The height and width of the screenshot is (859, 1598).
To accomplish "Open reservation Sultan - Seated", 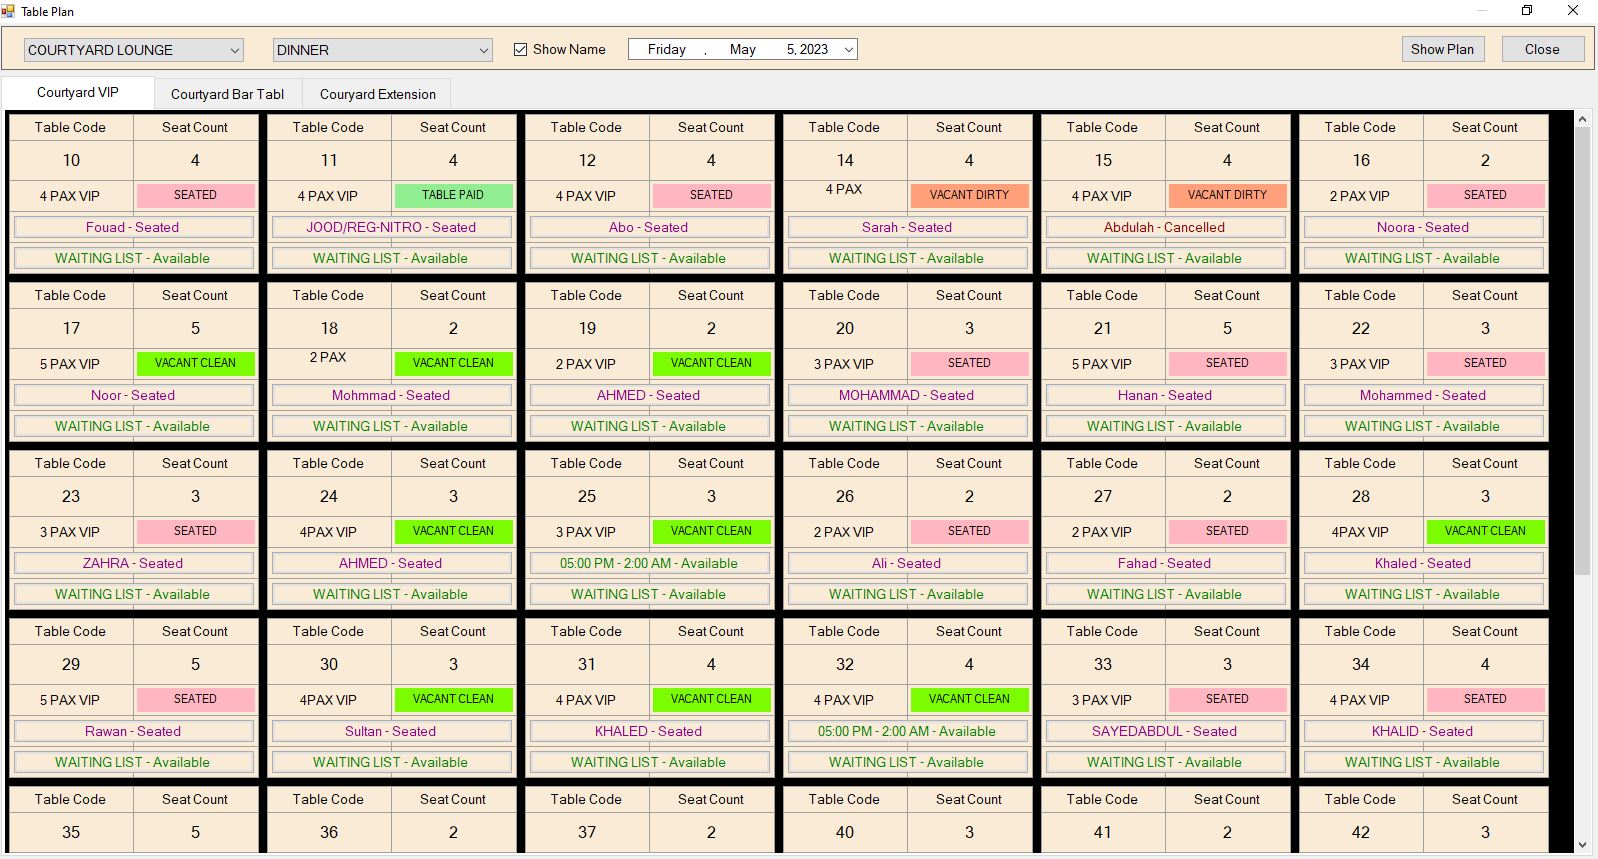I will coord(390,731).
